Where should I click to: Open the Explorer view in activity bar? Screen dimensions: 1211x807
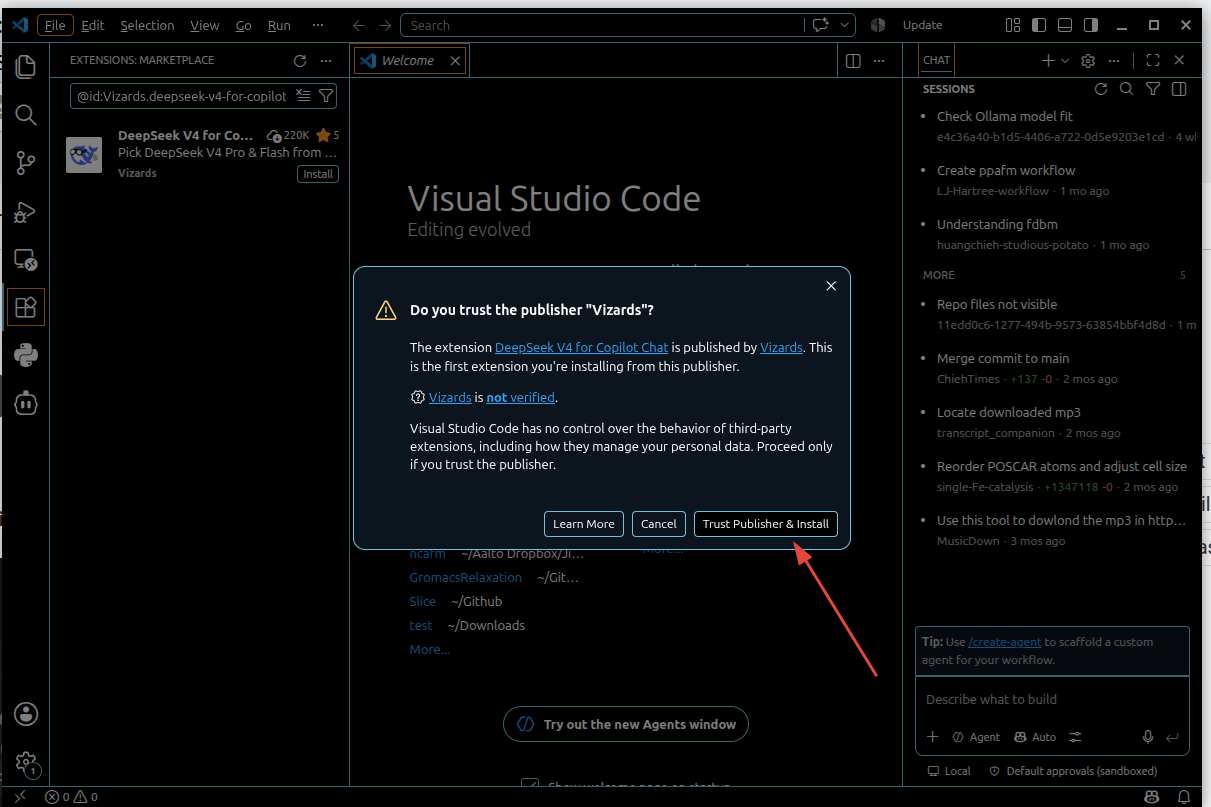click(x=26, y=67)
